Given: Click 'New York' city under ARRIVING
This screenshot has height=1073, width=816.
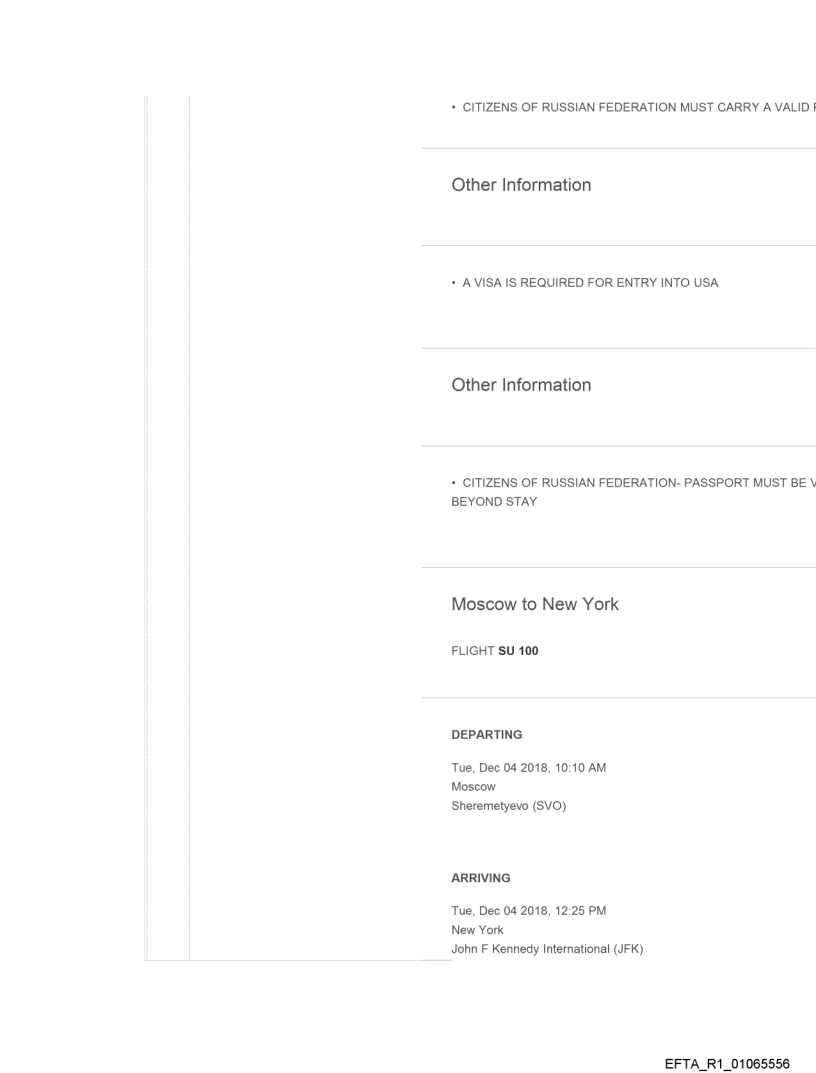Looking at the screenshot, I should point(478,930).
